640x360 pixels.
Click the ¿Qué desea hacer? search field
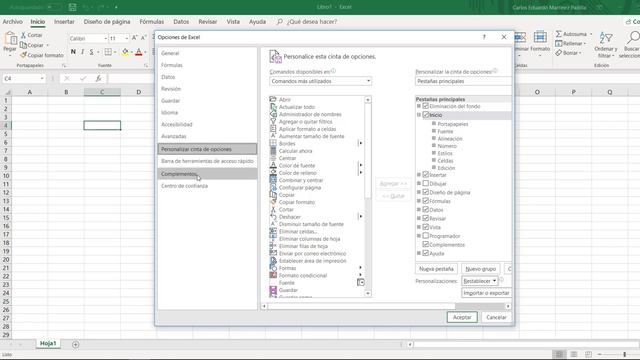coord(312,22)
